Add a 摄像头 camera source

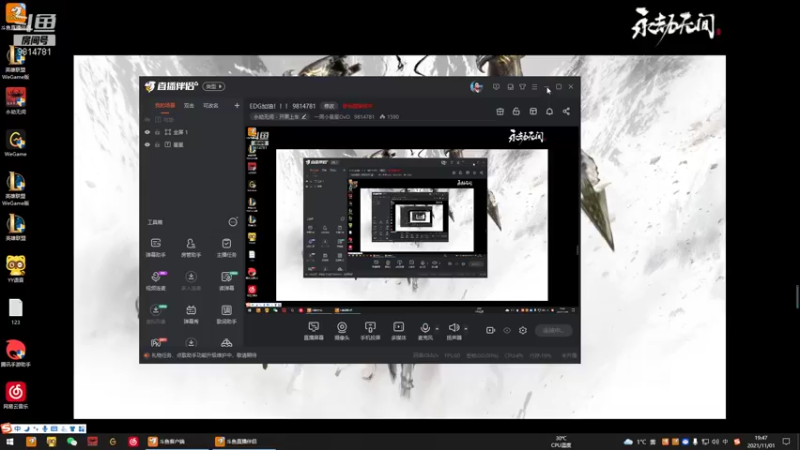(342, 331)
